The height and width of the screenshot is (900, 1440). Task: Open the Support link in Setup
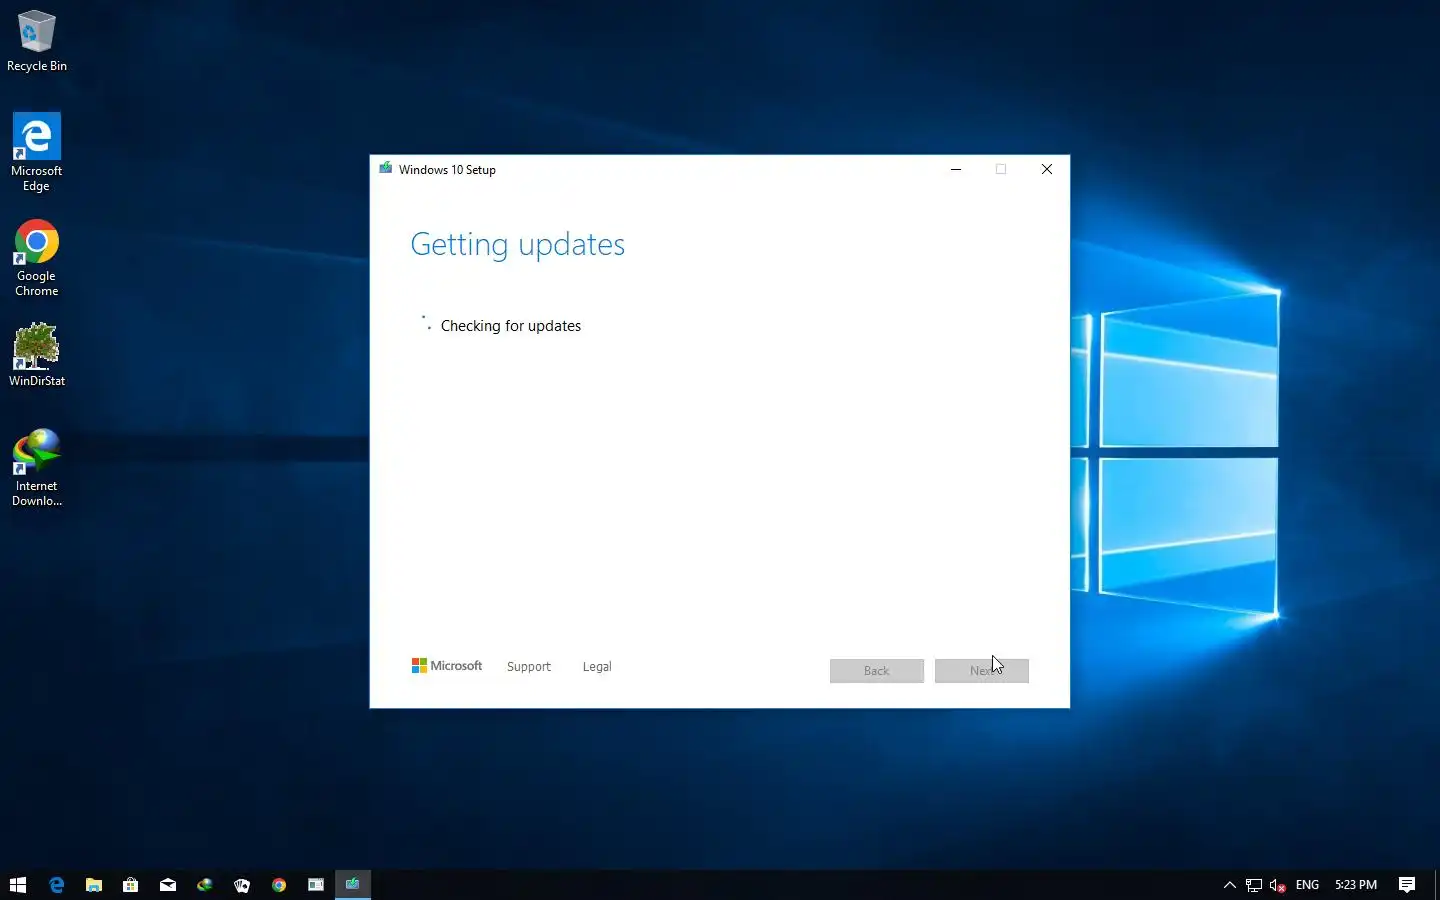click(x=529, y=667)
